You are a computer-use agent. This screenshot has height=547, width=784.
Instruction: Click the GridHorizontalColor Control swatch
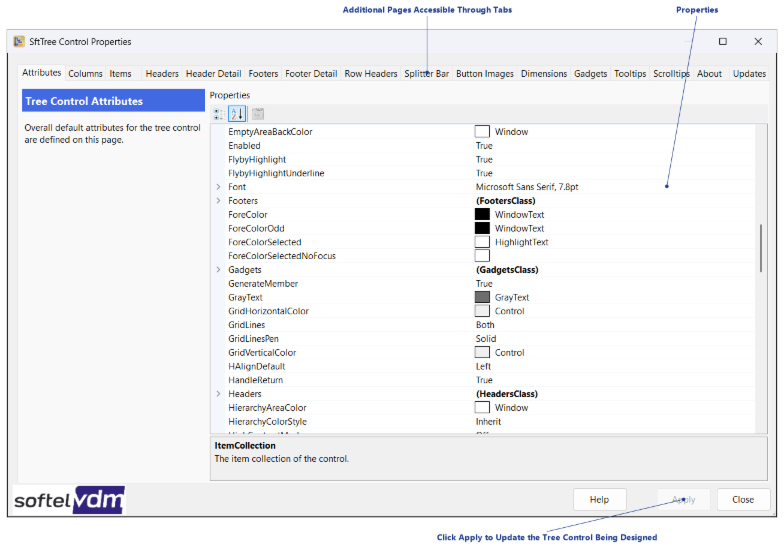pyautogui.click(x=482, y=311)
